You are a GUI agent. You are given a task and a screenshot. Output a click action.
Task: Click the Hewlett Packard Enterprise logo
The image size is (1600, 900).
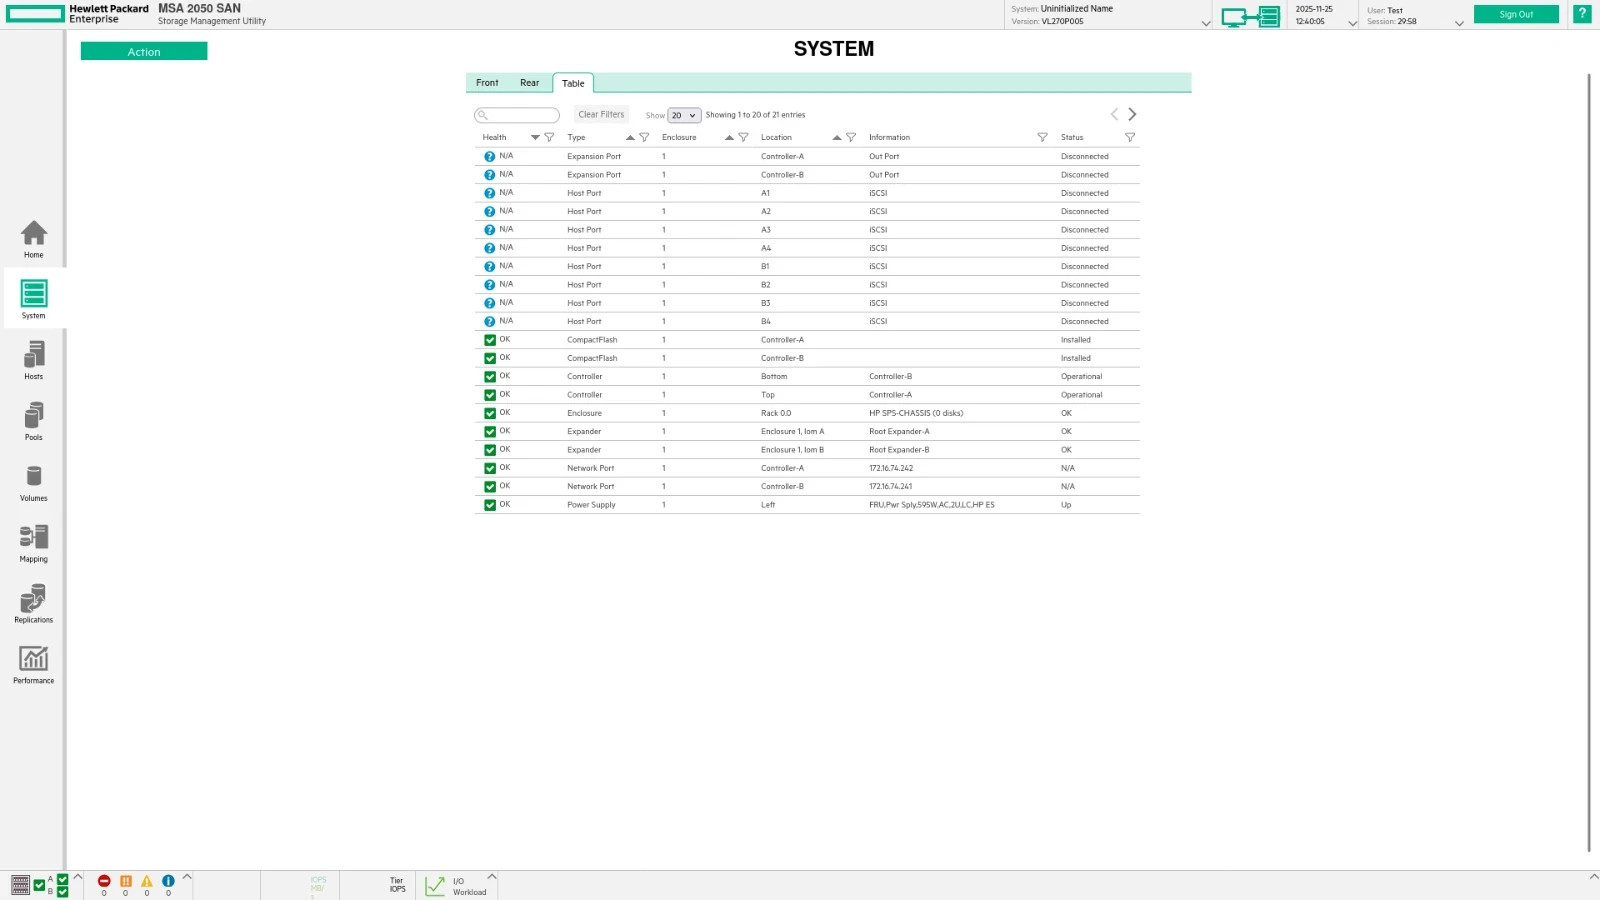[x=78, y=14]
